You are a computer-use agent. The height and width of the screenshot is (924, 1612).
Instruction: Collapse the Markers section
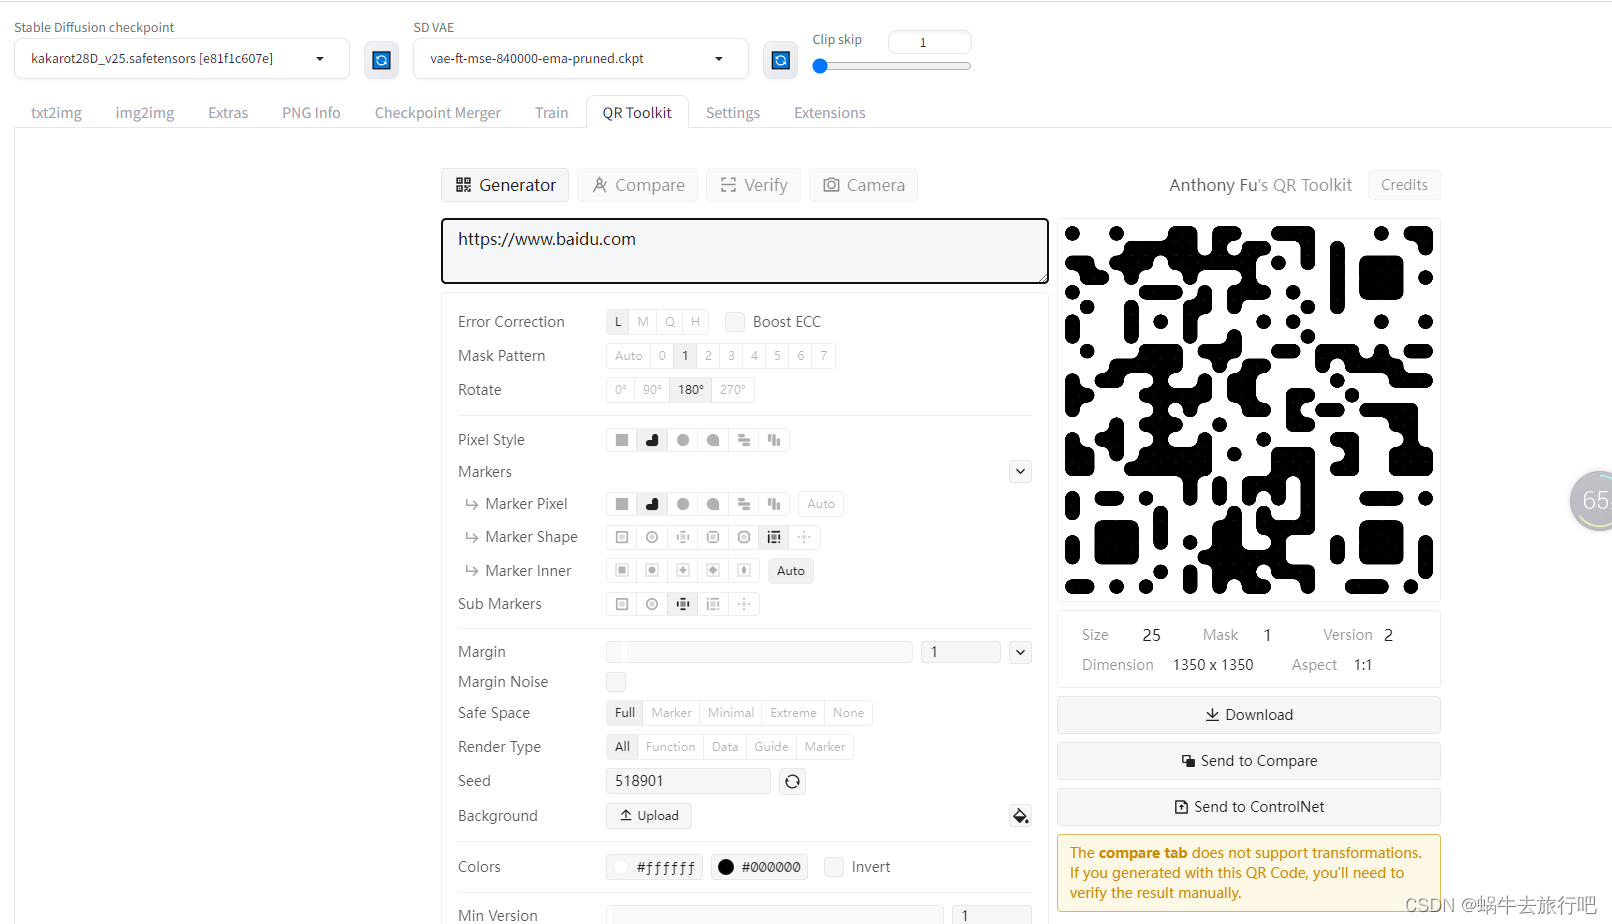click(x=1020, y=471)
